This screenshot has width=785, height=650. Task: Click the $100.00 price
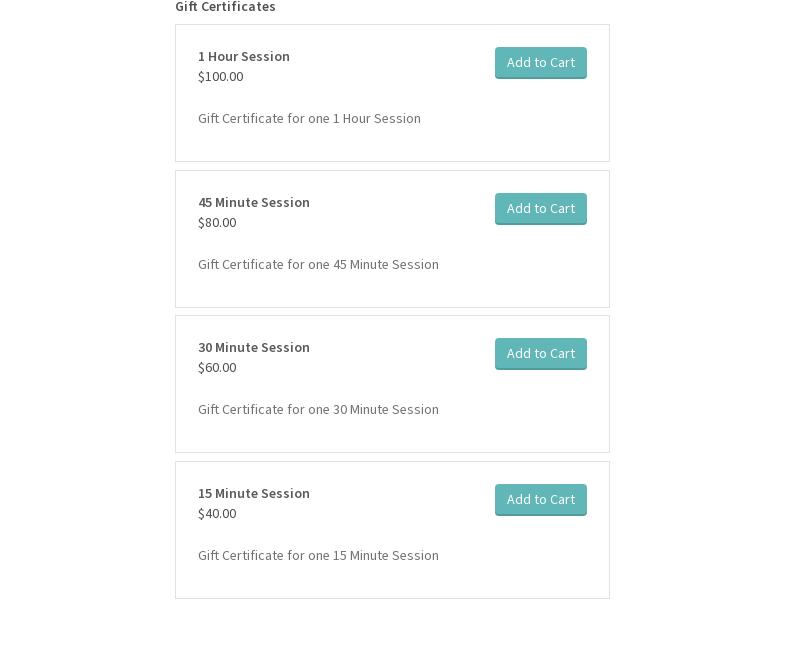pos(220,76)
